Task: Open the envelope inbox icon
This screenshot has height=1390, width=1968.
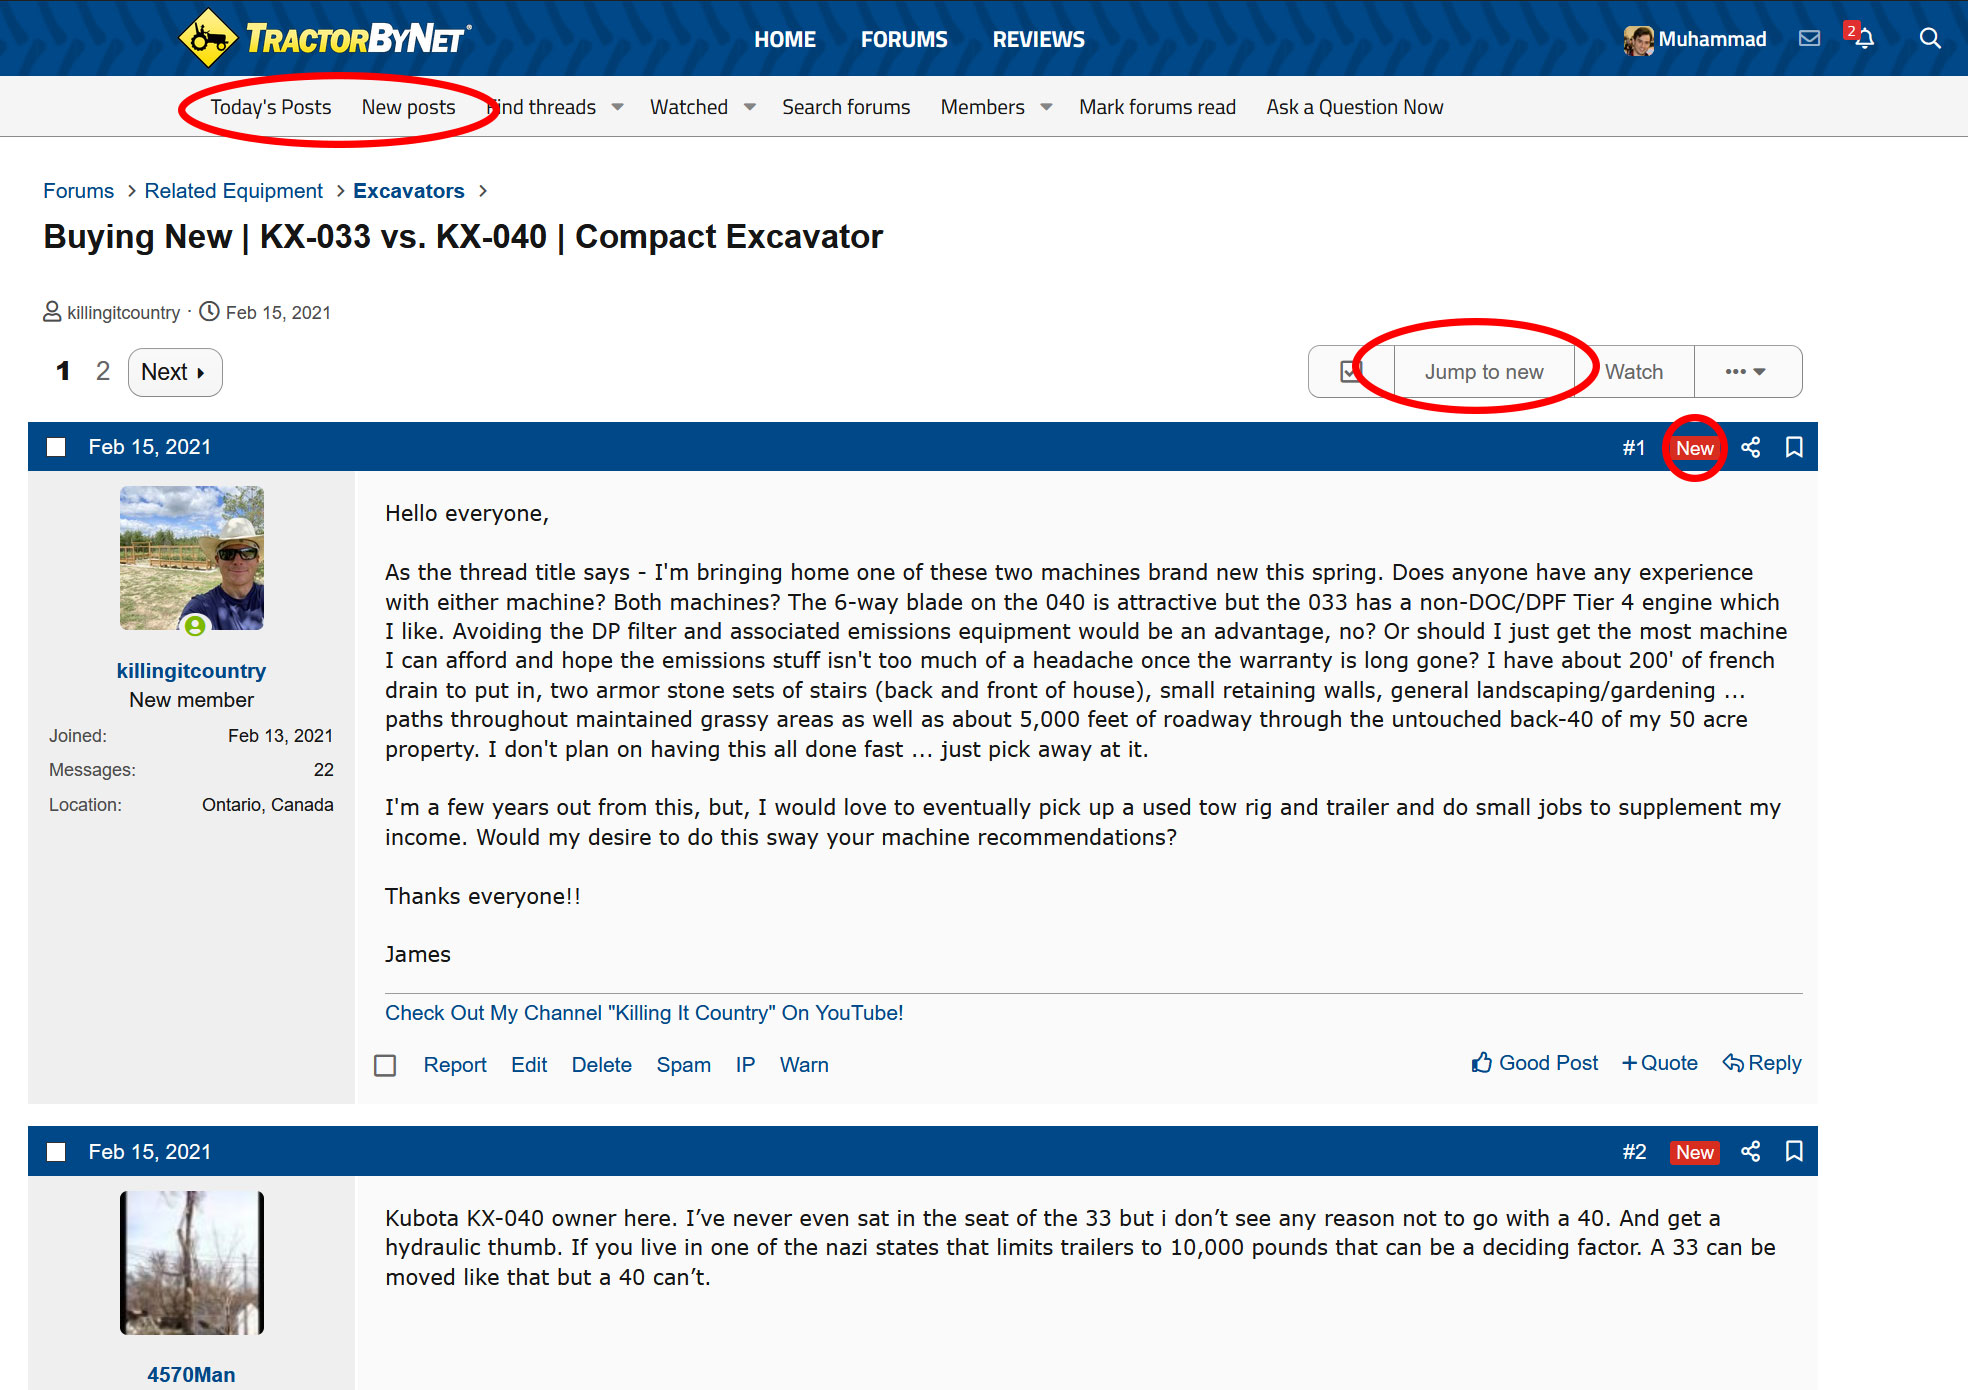Action: pyautogui.click(x=1809, y=39)
